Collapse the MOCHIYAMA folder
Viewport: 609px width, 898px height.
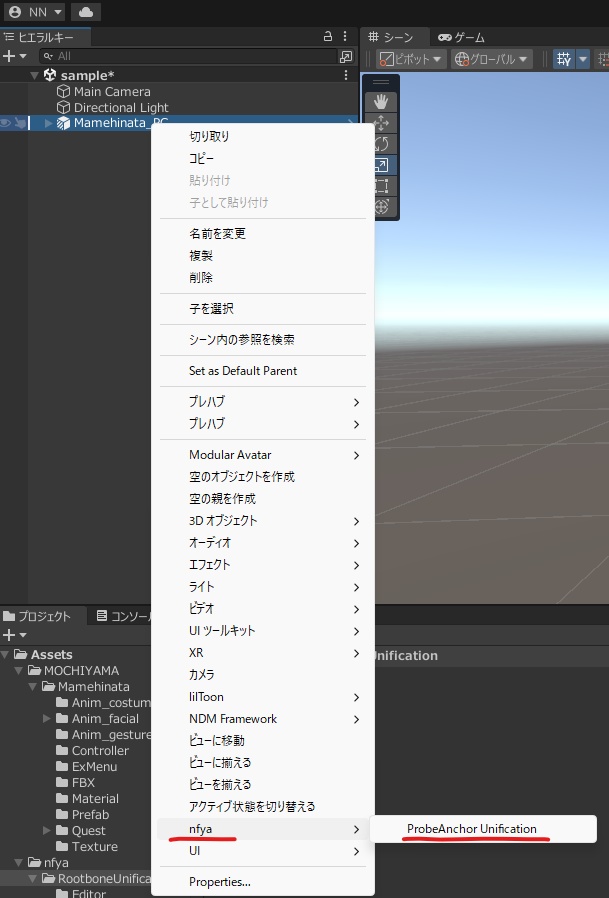click(19, 671)
